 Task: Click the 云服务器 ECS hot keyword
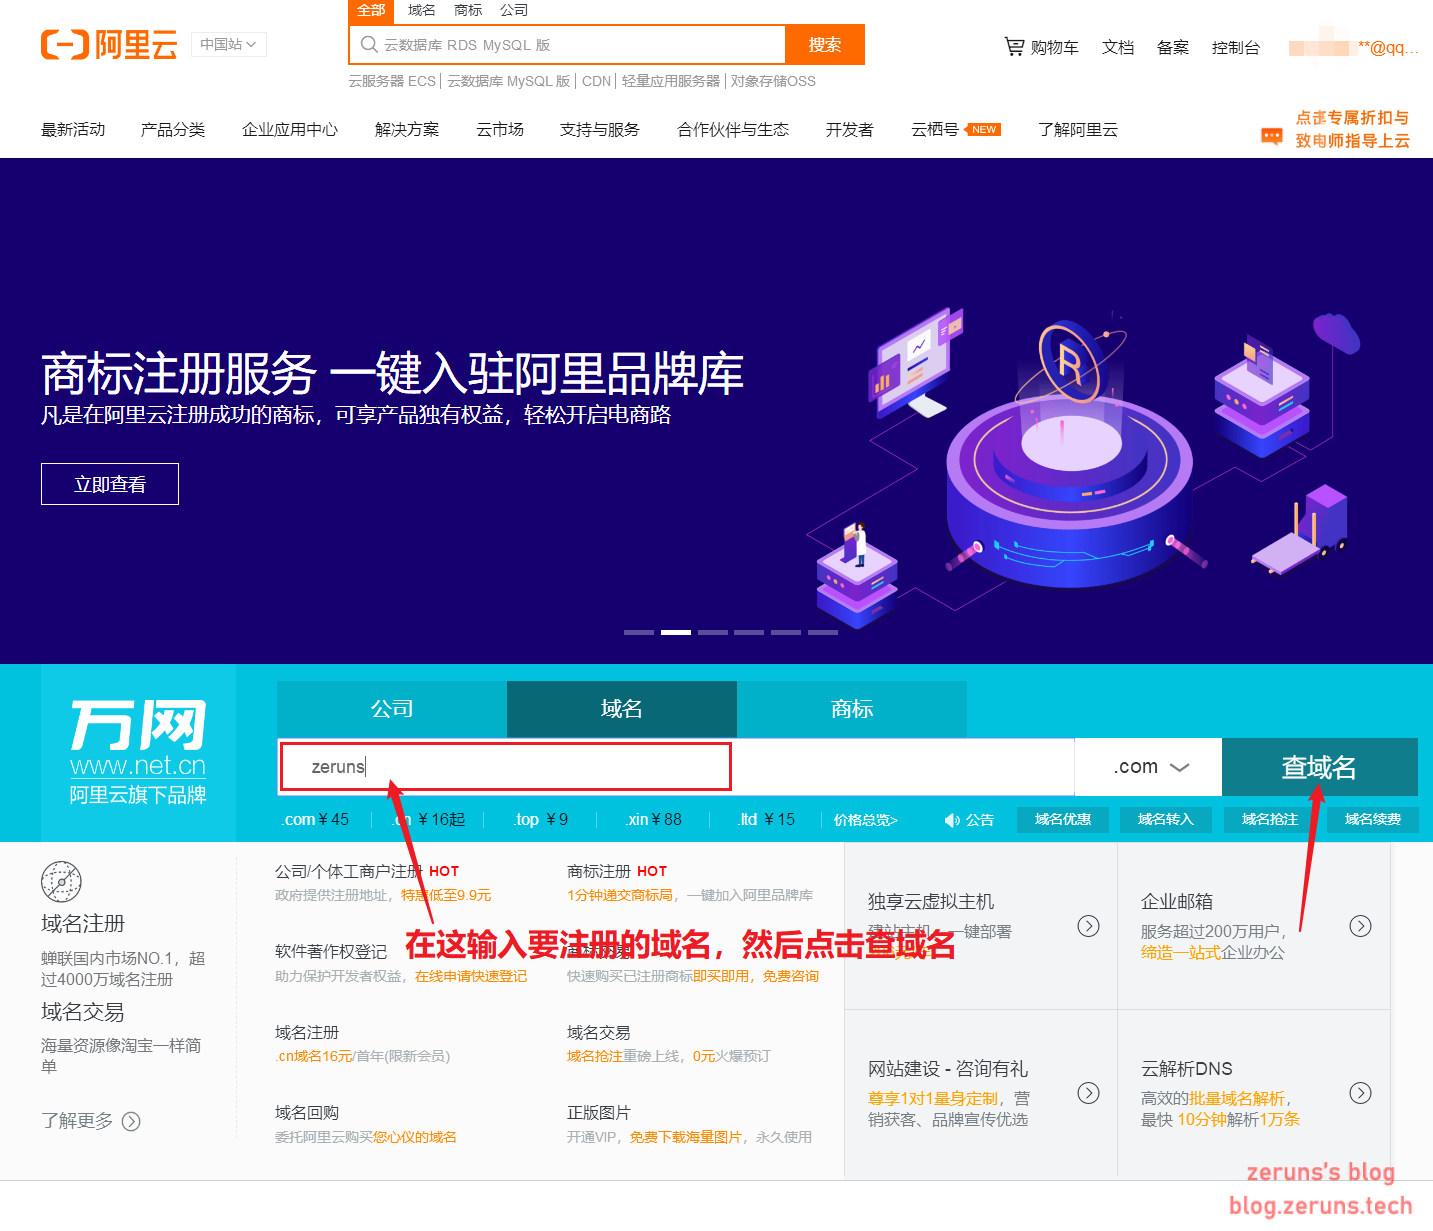(x=392, y=81)
